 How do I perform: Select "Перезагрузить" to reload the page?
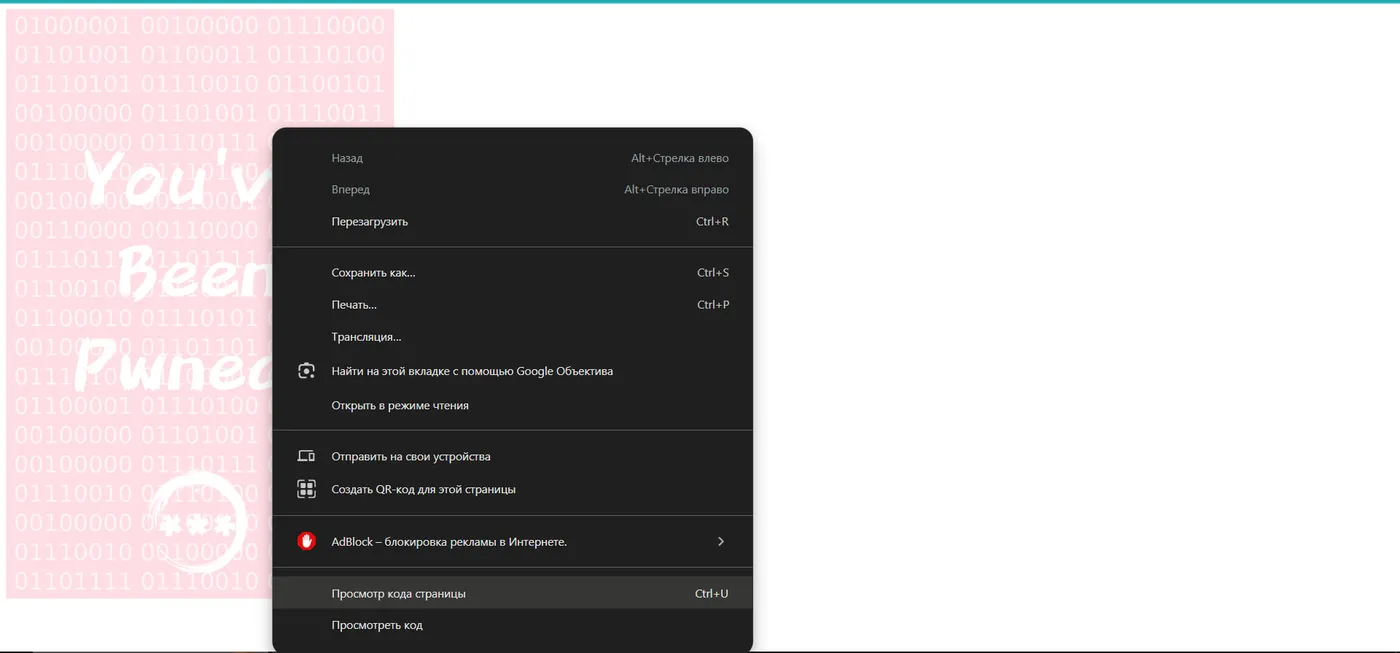point(512,221)
